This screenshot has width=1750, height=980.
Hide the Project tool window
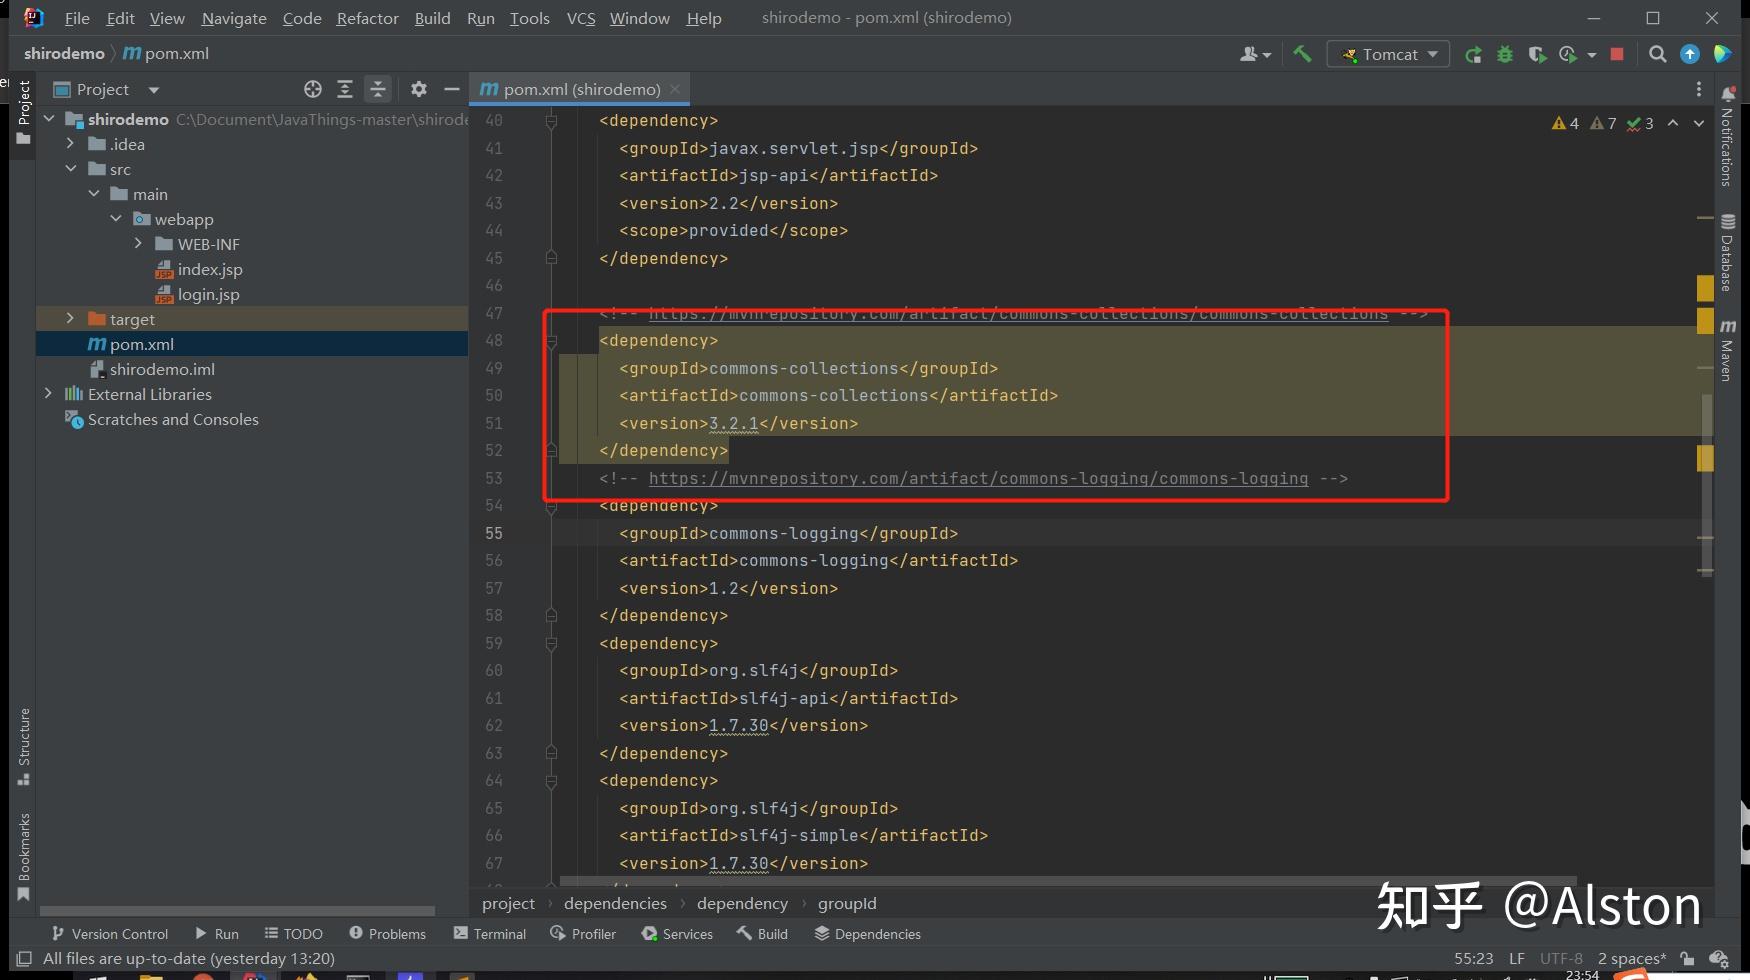[452, 89]
